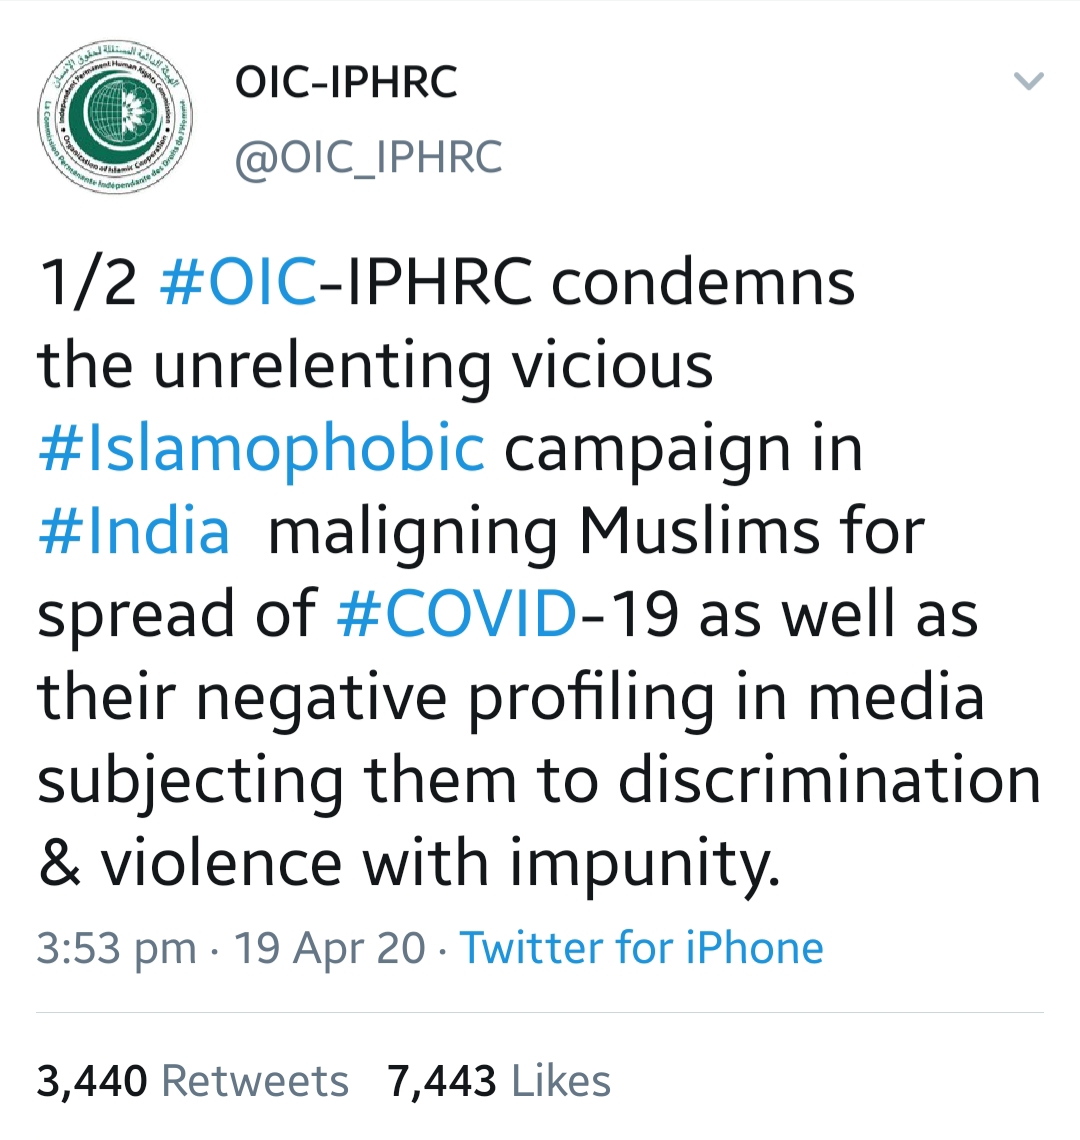This screenshot has width=1080, height=1140.
Task: Open the @OIC_IPHRC handle
Action: coord(369,157)
